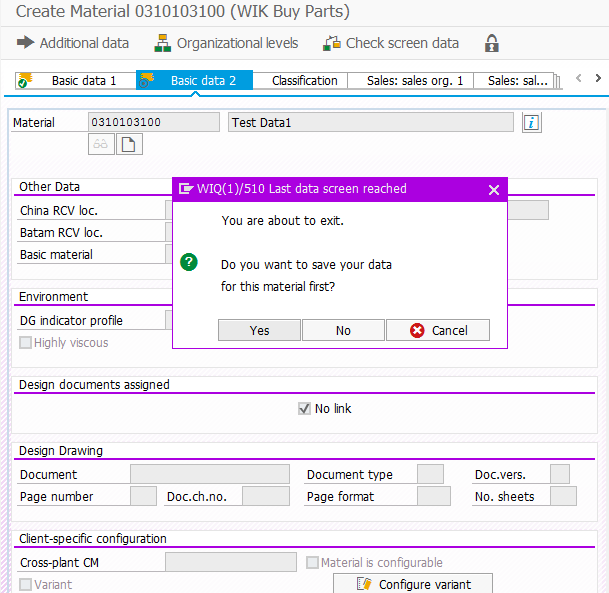The width and height of the screenshot is (609, 593).
Task: Toggle the Variant checkbox
Action: [25, 584]
